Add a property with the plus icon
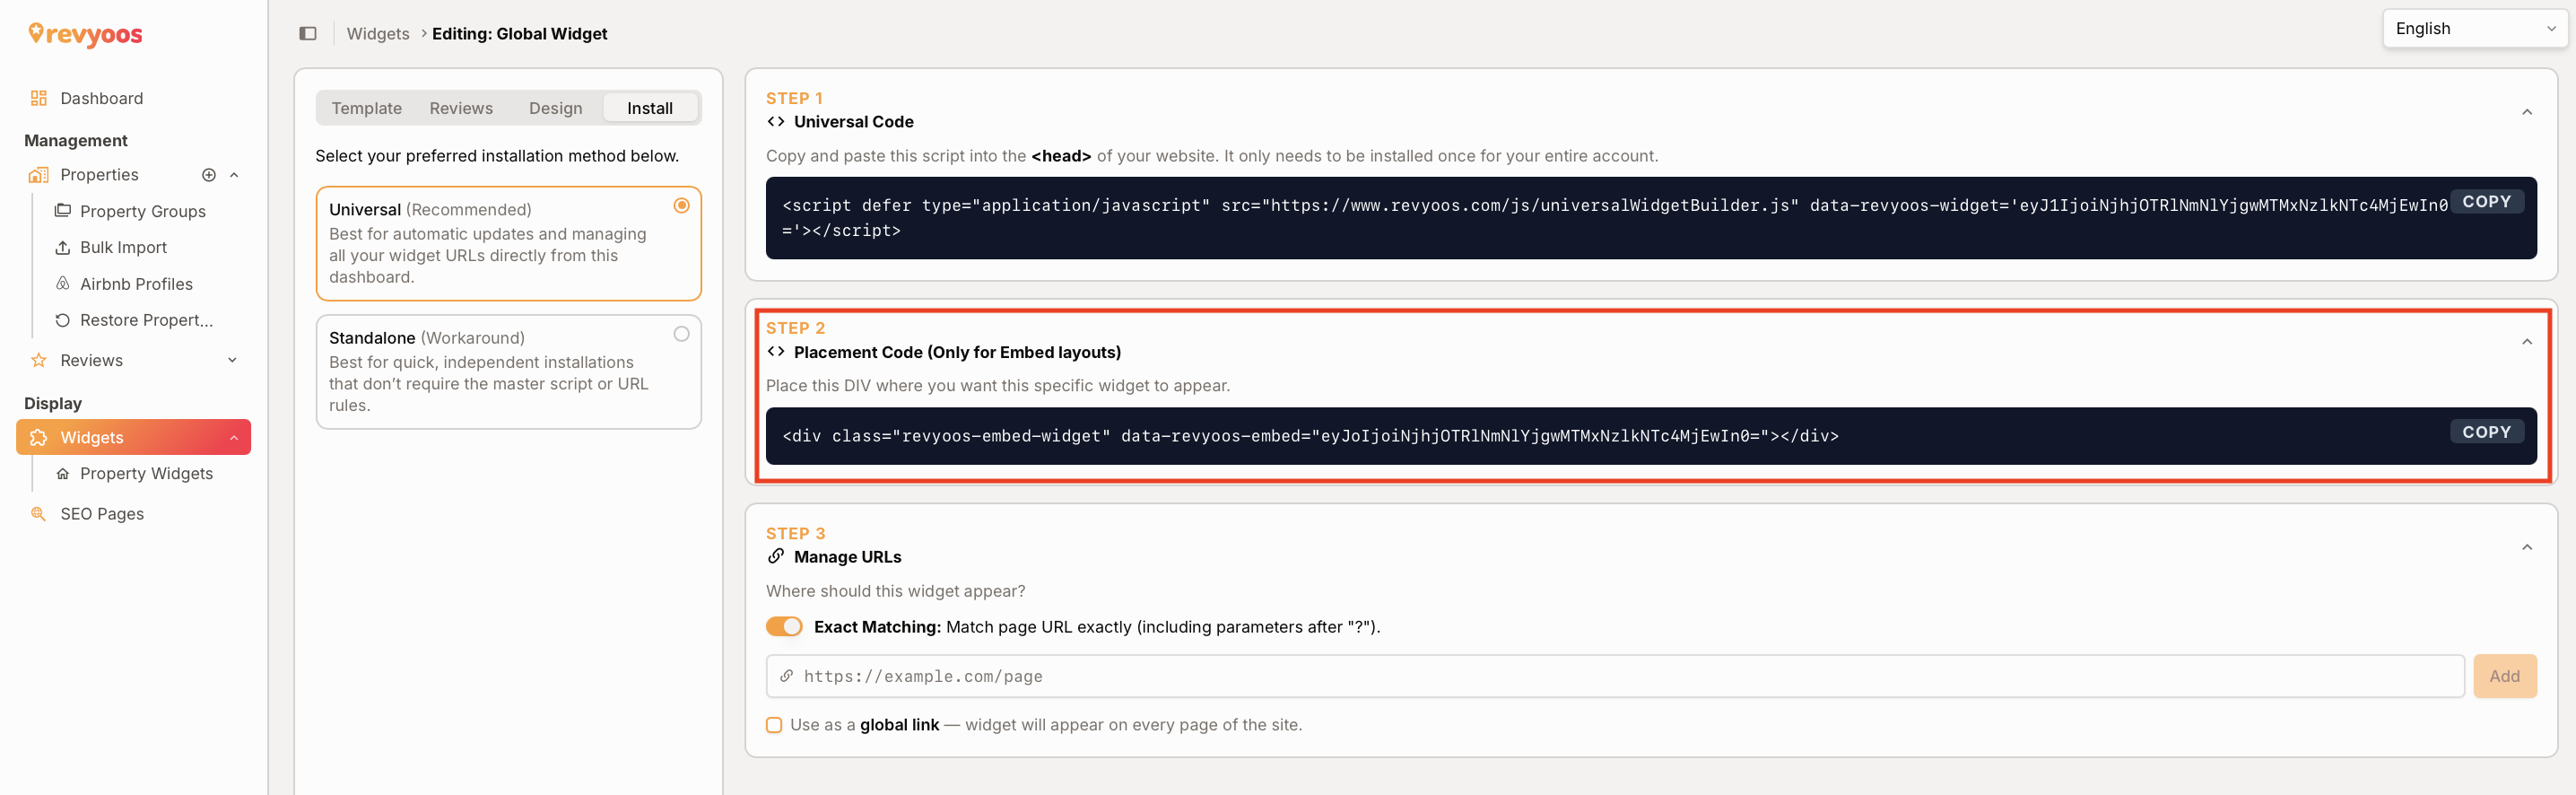The height and width of the screenshot is (795, 2576). tap(209, 175)
